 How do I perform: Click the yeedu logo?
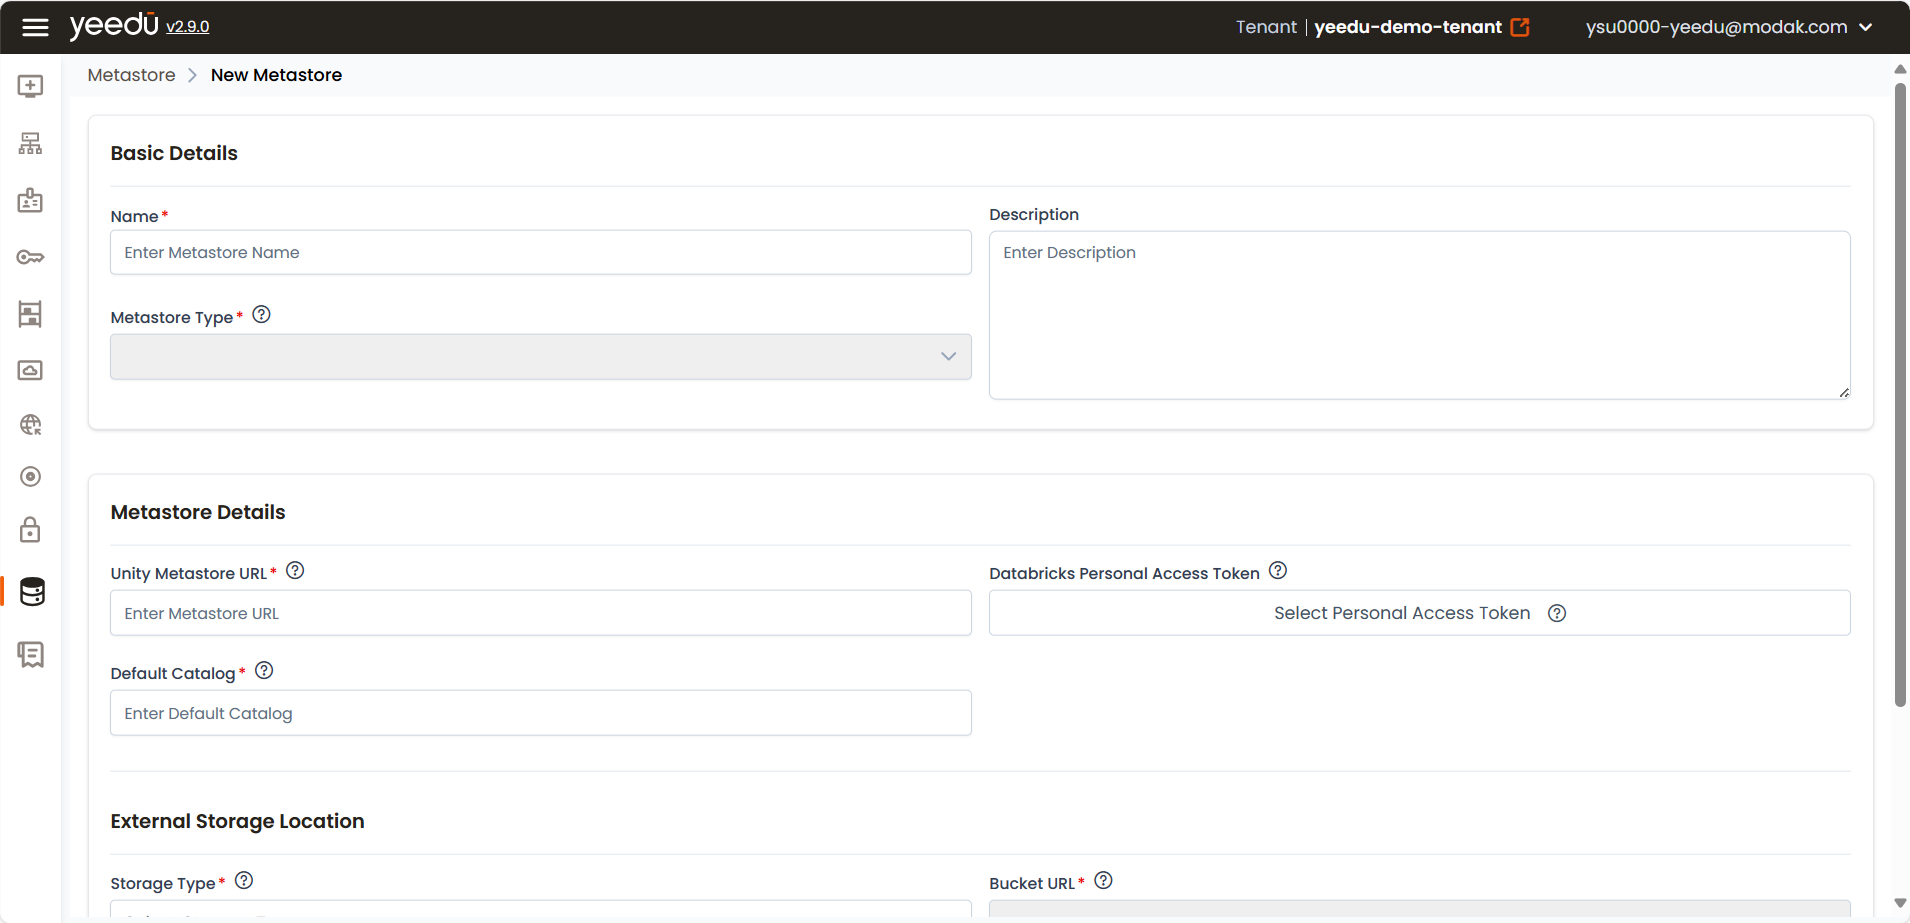point(114,25)
